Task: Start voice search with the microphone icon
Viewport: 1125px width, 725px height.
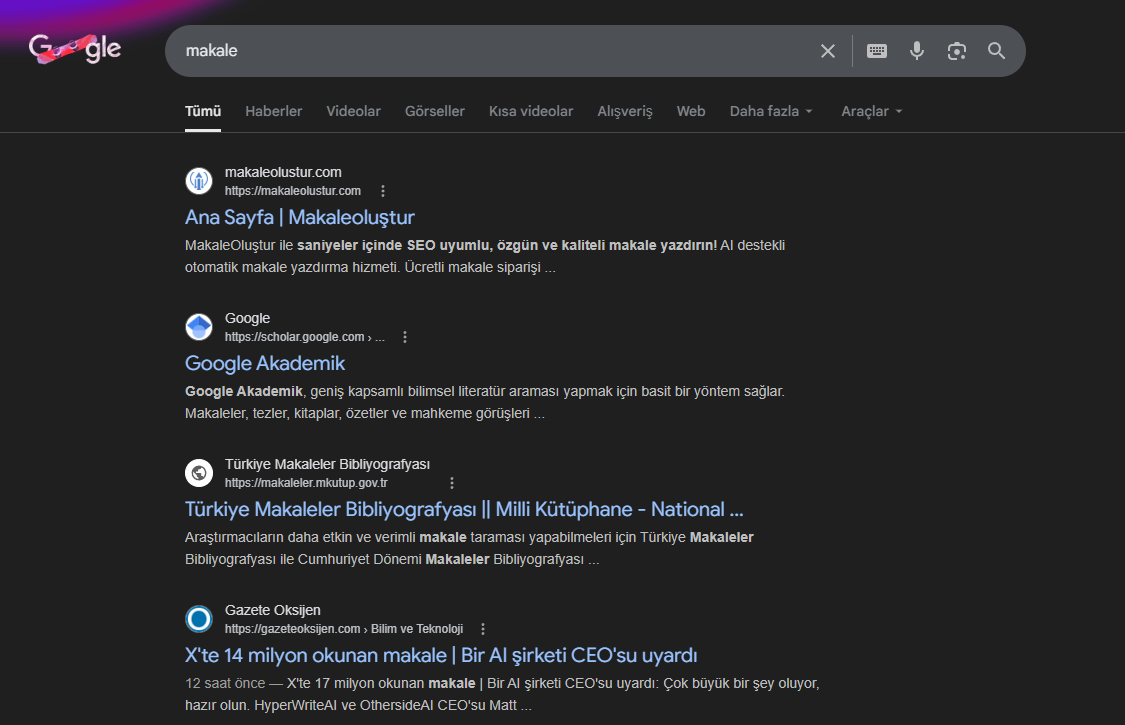Action: click(x=916, y=51)
